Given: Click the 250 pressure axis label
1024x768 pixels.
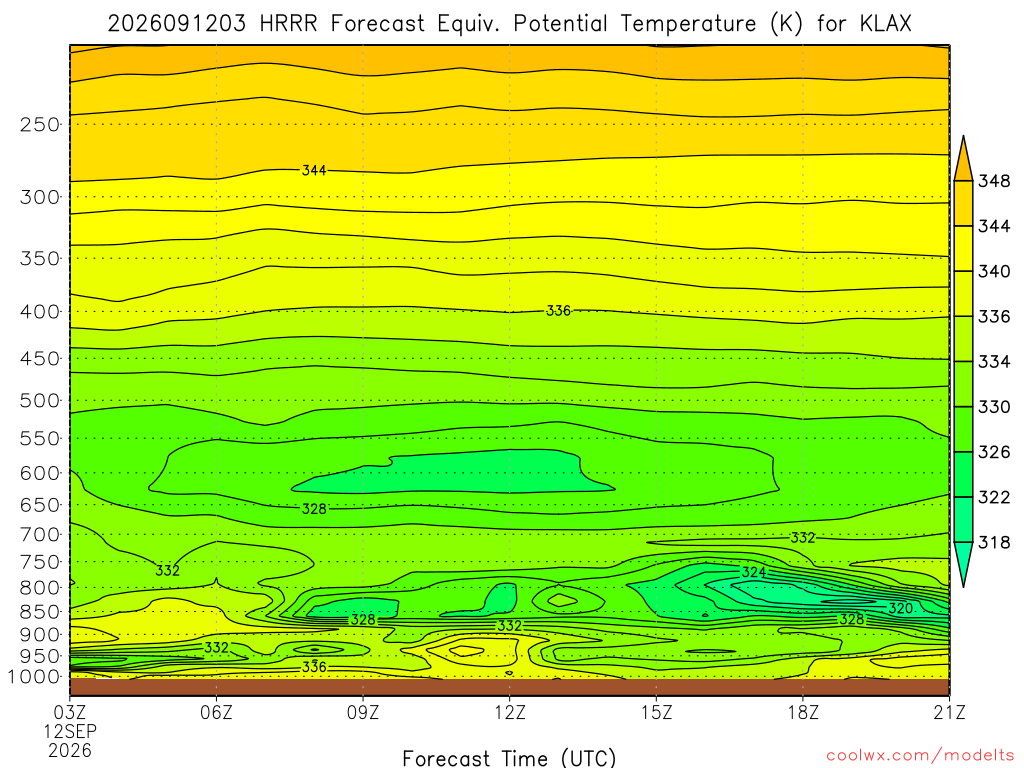Looking at the screenshot, I should pos(40,124).
